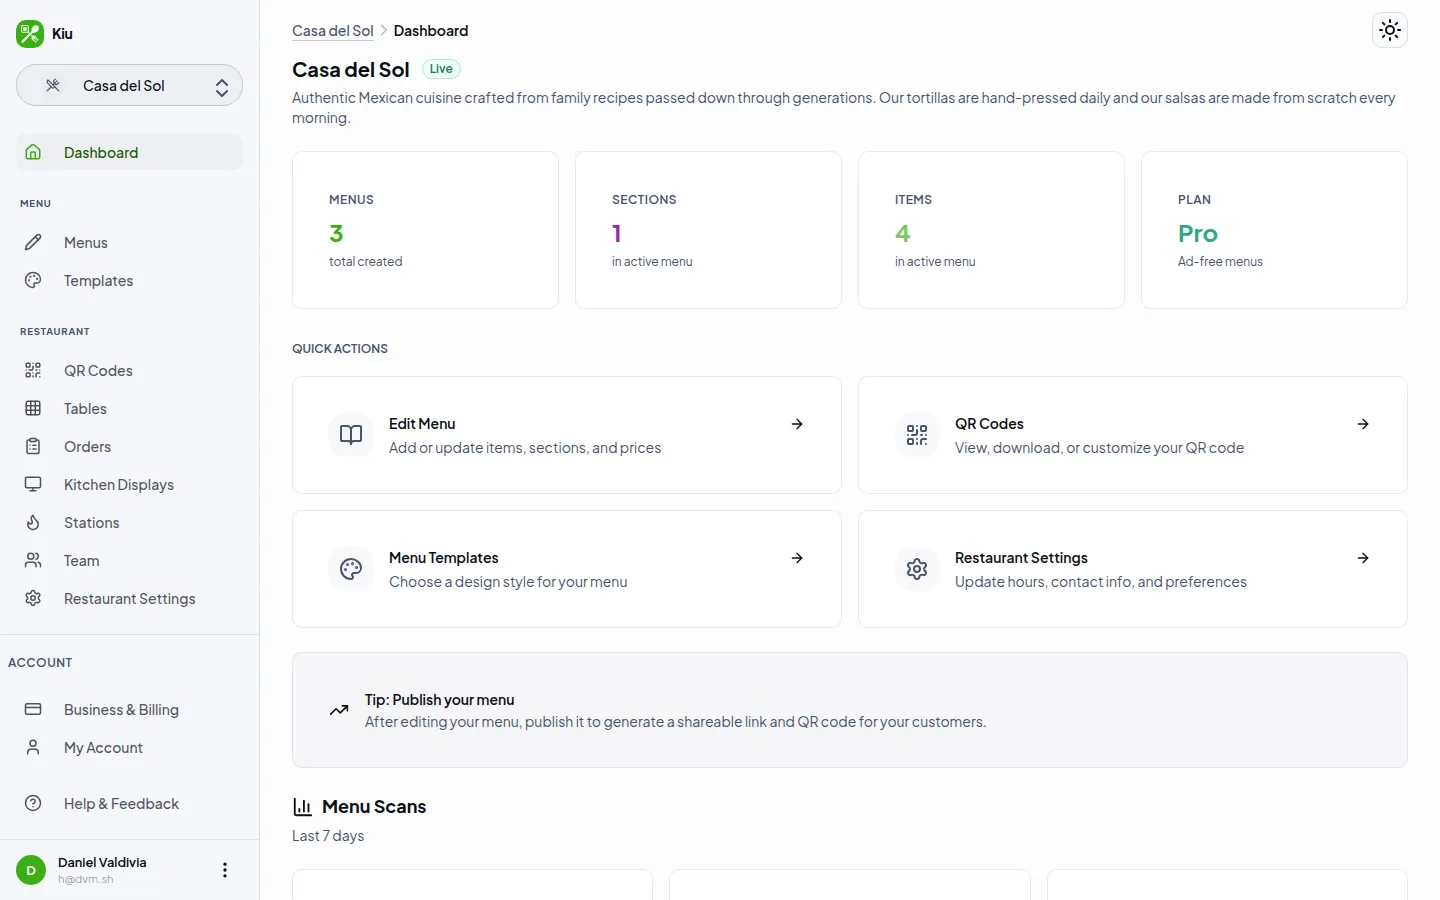Click the clipboard icon beside Orders
The image size is (1440, 900).
point(33,446)
